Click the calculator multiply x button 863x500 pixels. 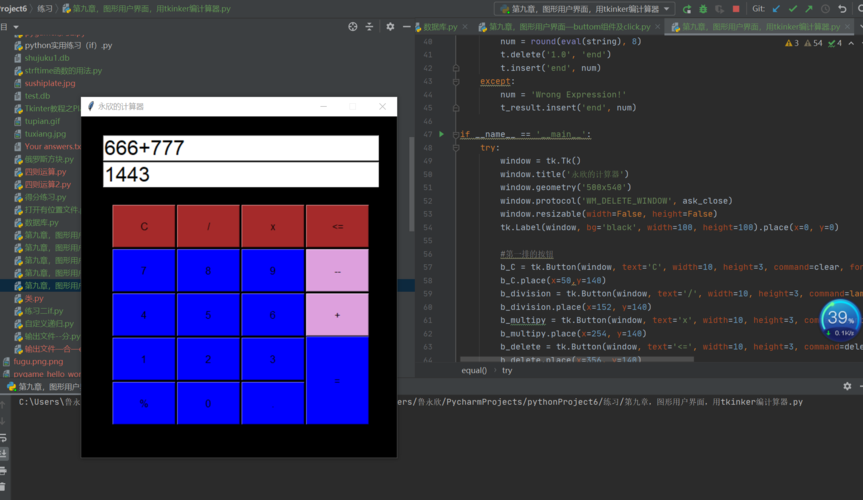point(272,226)
